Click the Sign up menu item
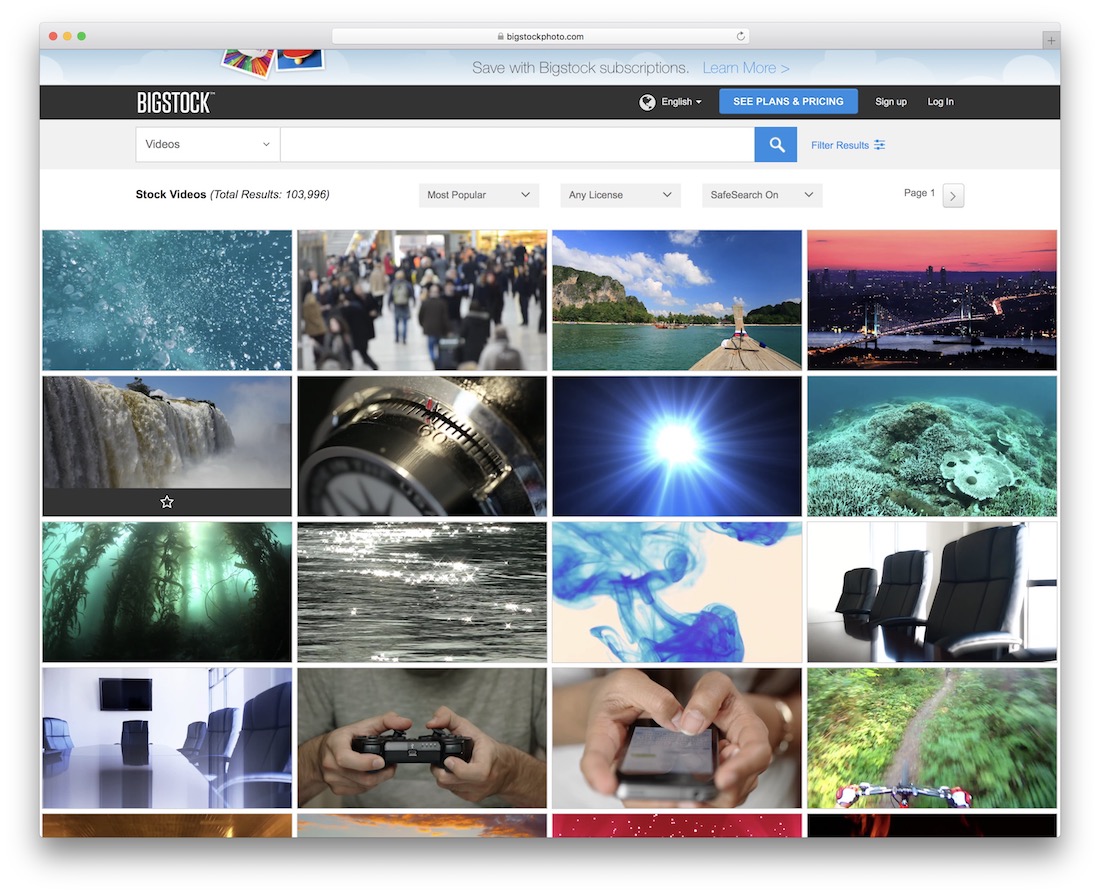Viewport: 1100px width, 894px height. (x=890, y=101)
